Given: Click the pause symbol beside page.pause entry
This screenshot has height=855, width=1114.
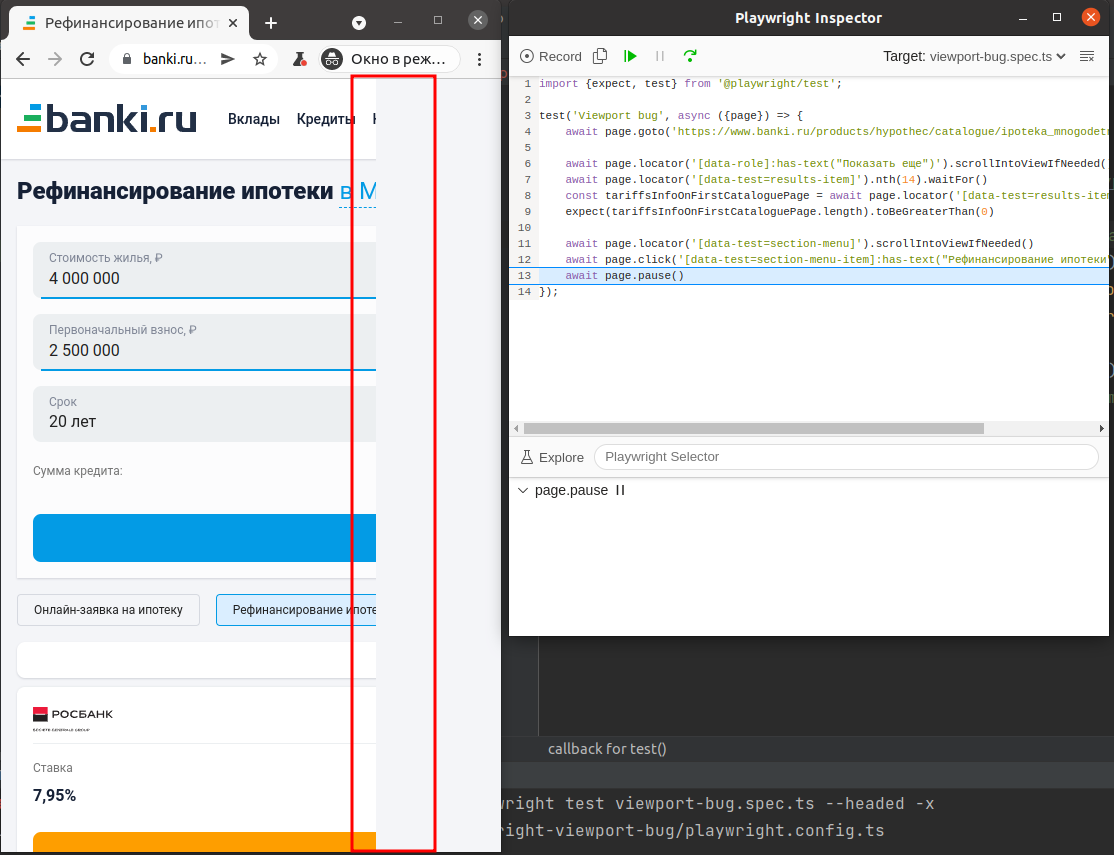Looking at the screenshot, I should pos(619,490).
